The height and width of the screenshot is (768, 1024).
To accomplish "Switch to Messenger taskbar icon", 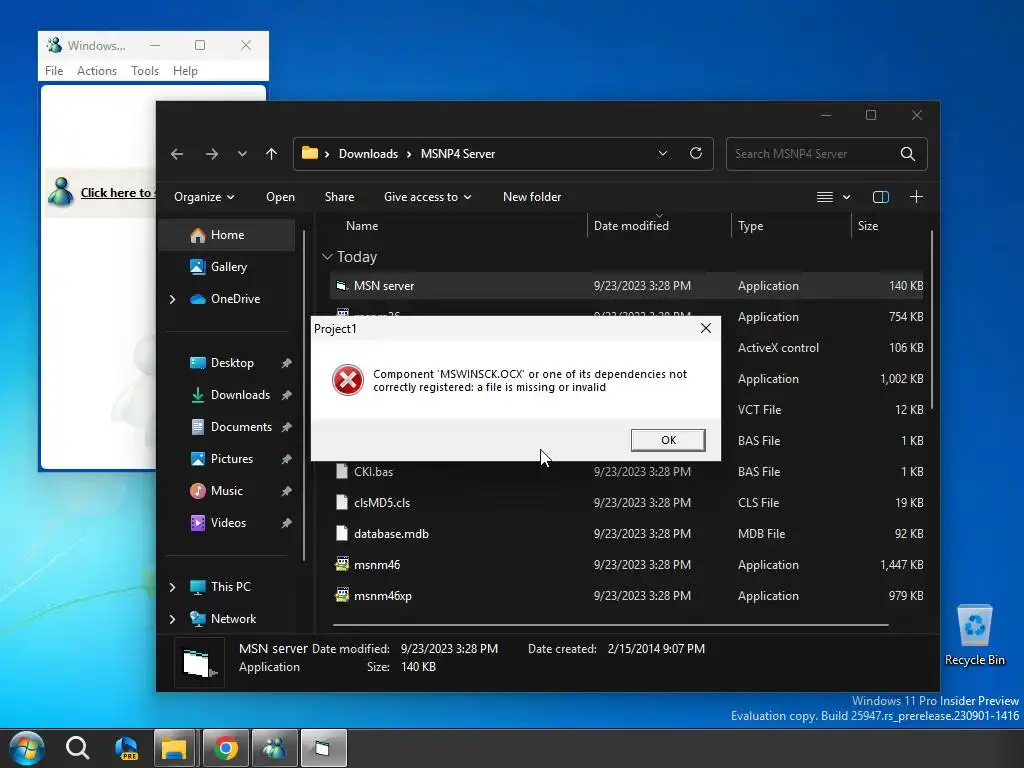I will [x=275, y=748].
